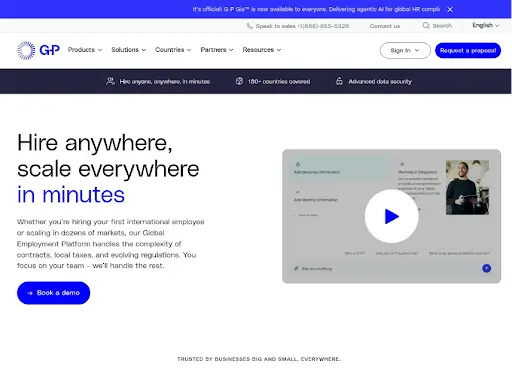Click the man's photo in video preview
This screenshot has height=383, width=512.
467,187
